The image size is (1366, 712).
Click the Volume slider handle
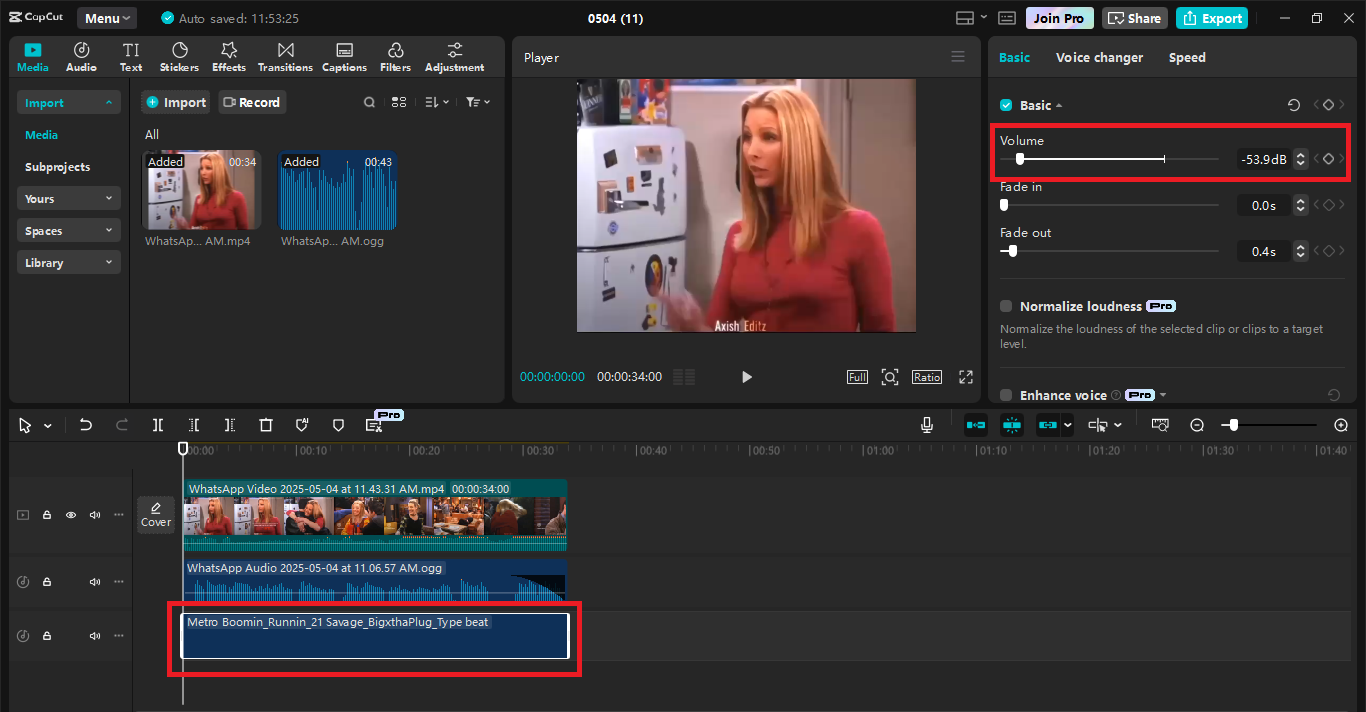tap(1019, 159)
